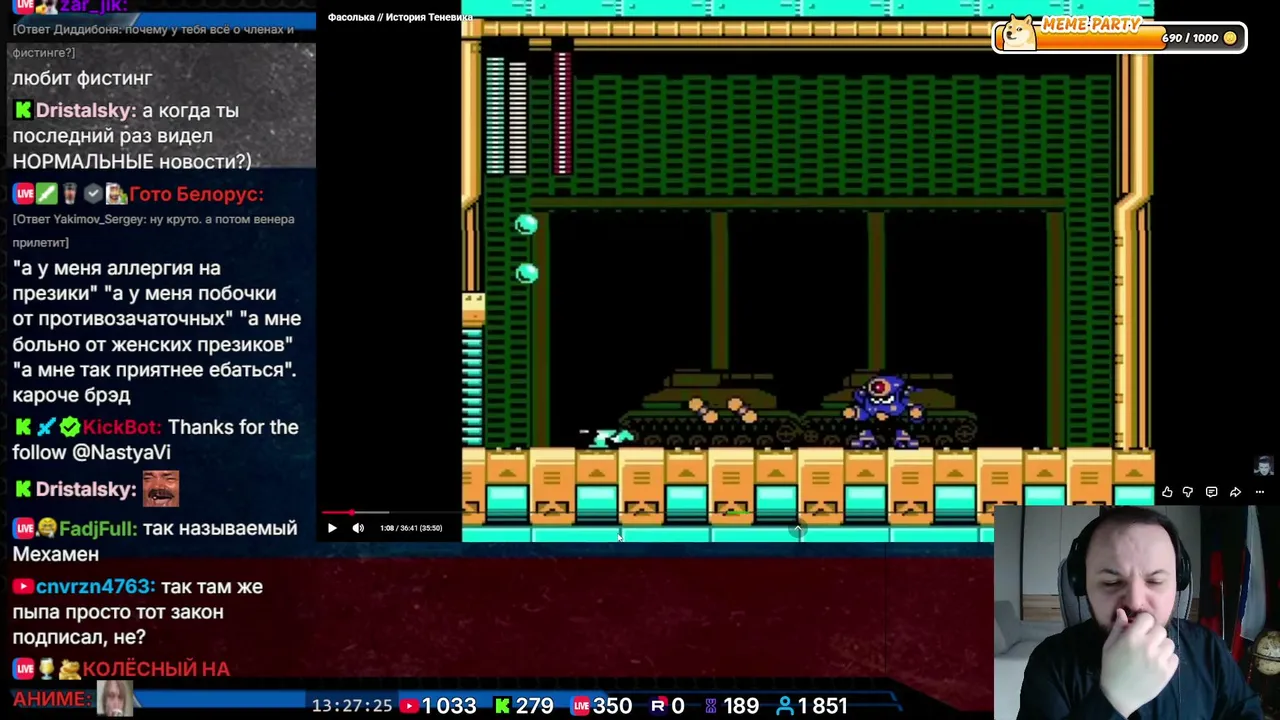Mute the video with the speaker icon

358,528
